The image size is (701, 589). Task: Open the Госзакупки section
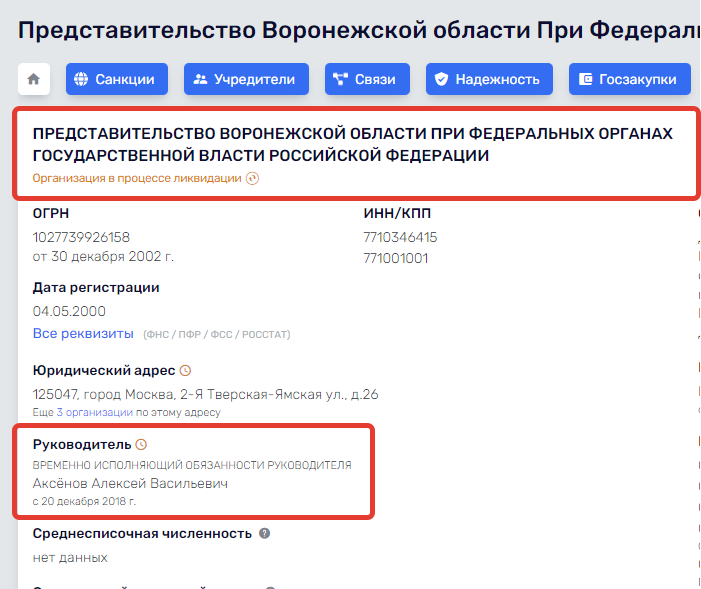[629, 79]
